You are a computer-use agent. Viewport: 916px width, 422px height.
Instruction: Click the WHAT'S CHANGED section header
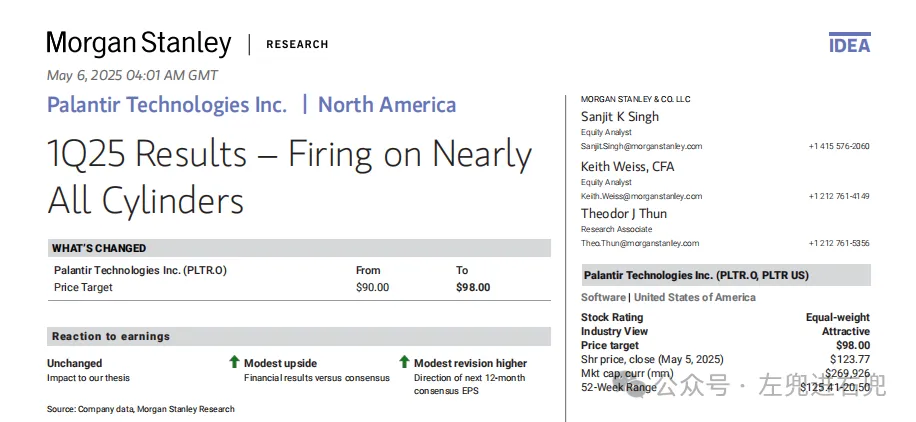[99, 248]
